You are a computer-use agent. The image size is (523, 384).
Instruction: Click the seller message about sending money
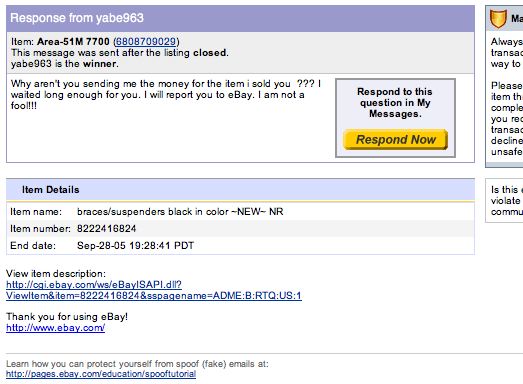(166, 95)
